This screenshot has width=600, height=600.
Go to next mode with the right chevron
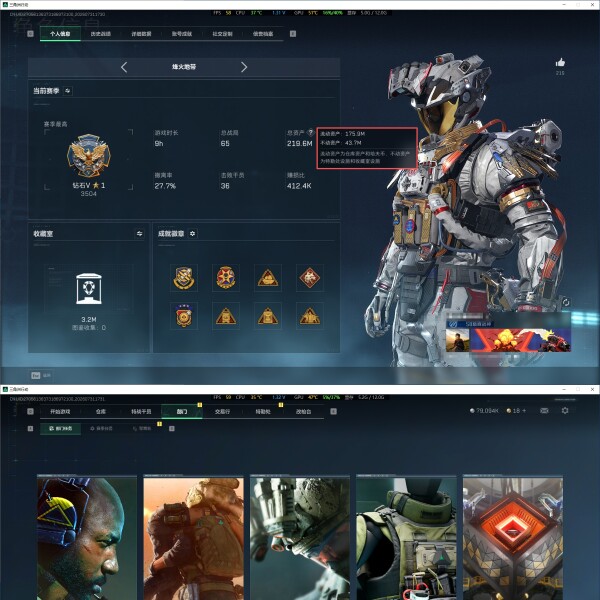point(244,67)
